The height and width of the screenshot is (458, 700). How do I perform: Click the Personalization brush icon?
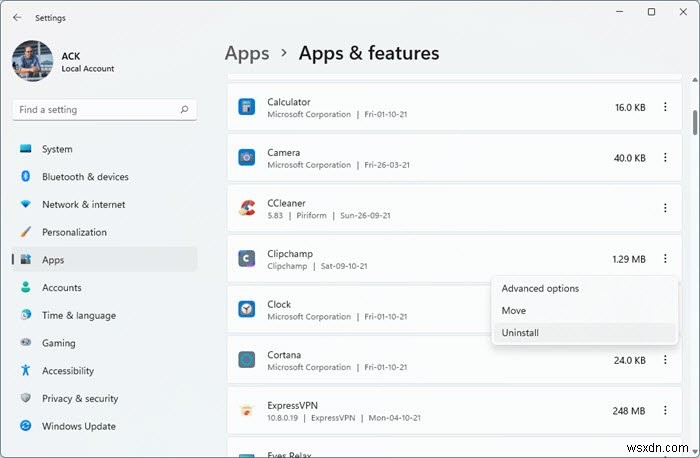25,232
